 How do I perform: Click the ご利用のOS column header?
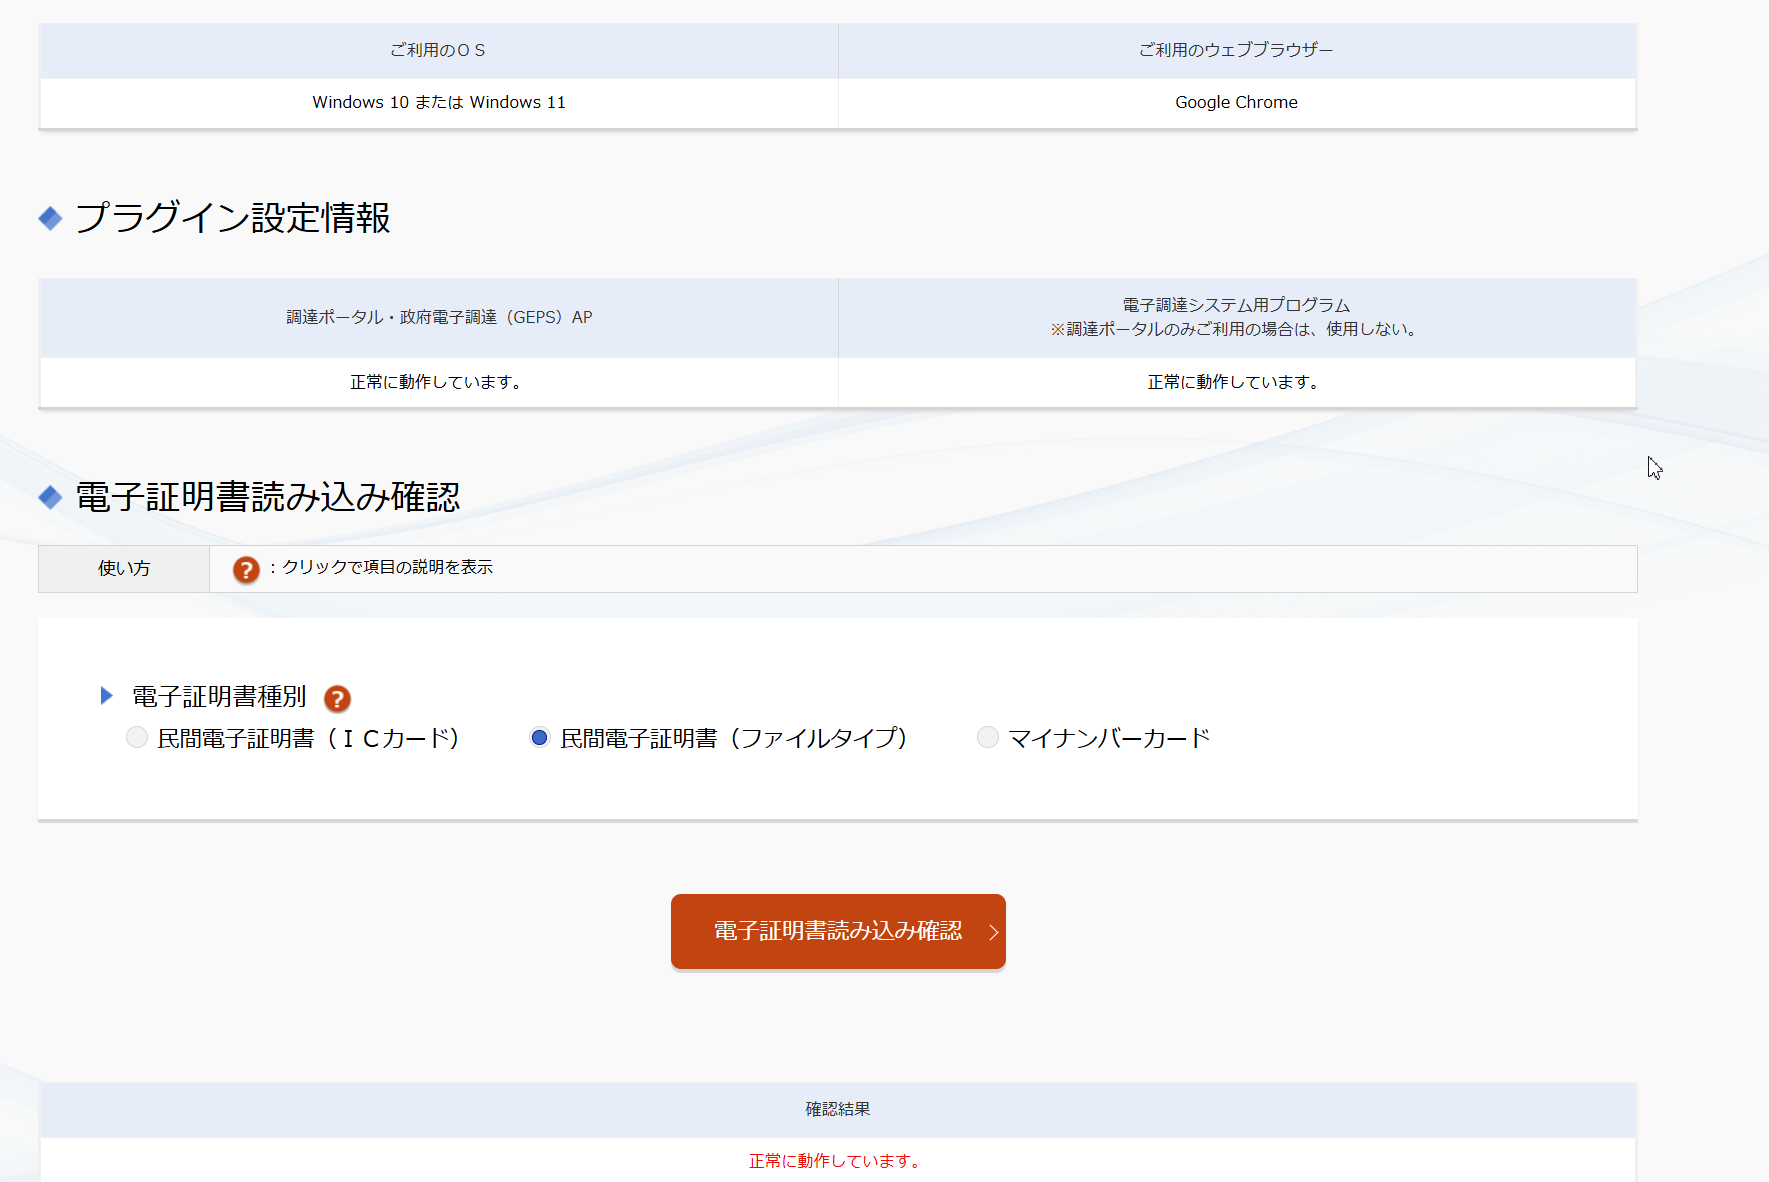point(438,50)
